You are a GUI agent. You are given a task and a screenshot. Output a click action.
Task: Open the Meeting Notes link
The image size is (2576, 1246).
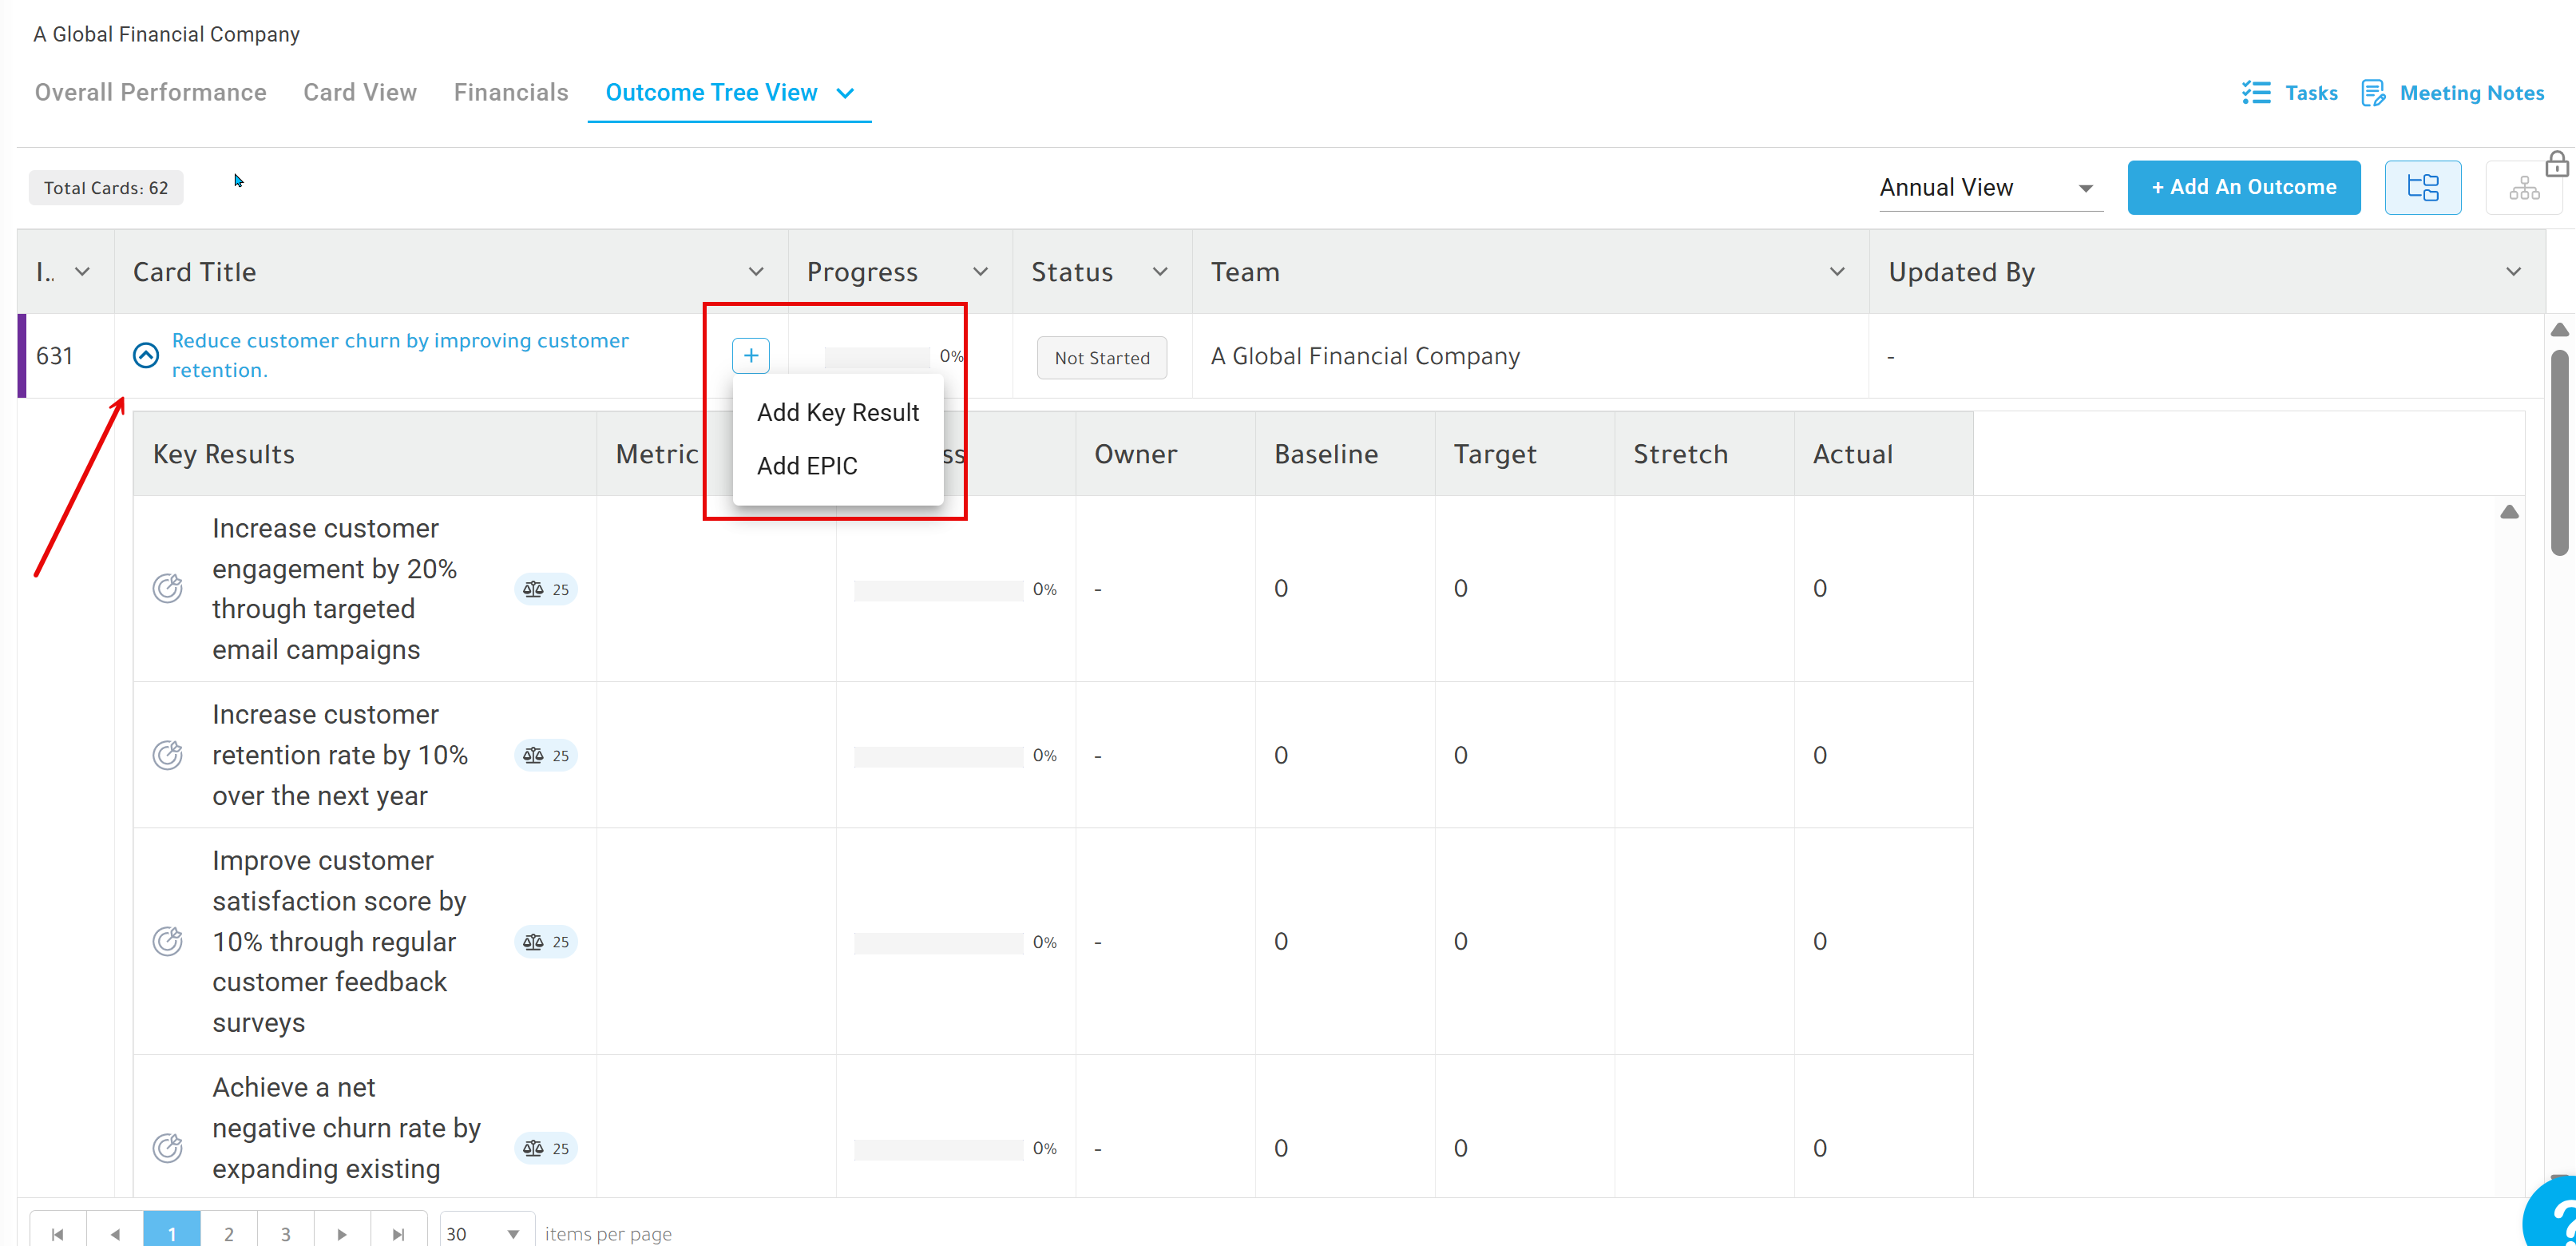pyautogui.click(x=2471, y=93)
